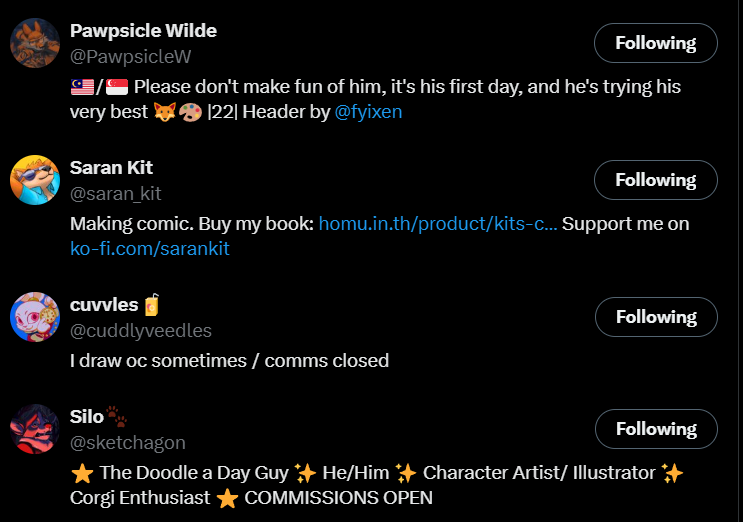Click Silo's profile avatar picture
The height and width of the screenshot is (522, 743).
coord(35,429)
